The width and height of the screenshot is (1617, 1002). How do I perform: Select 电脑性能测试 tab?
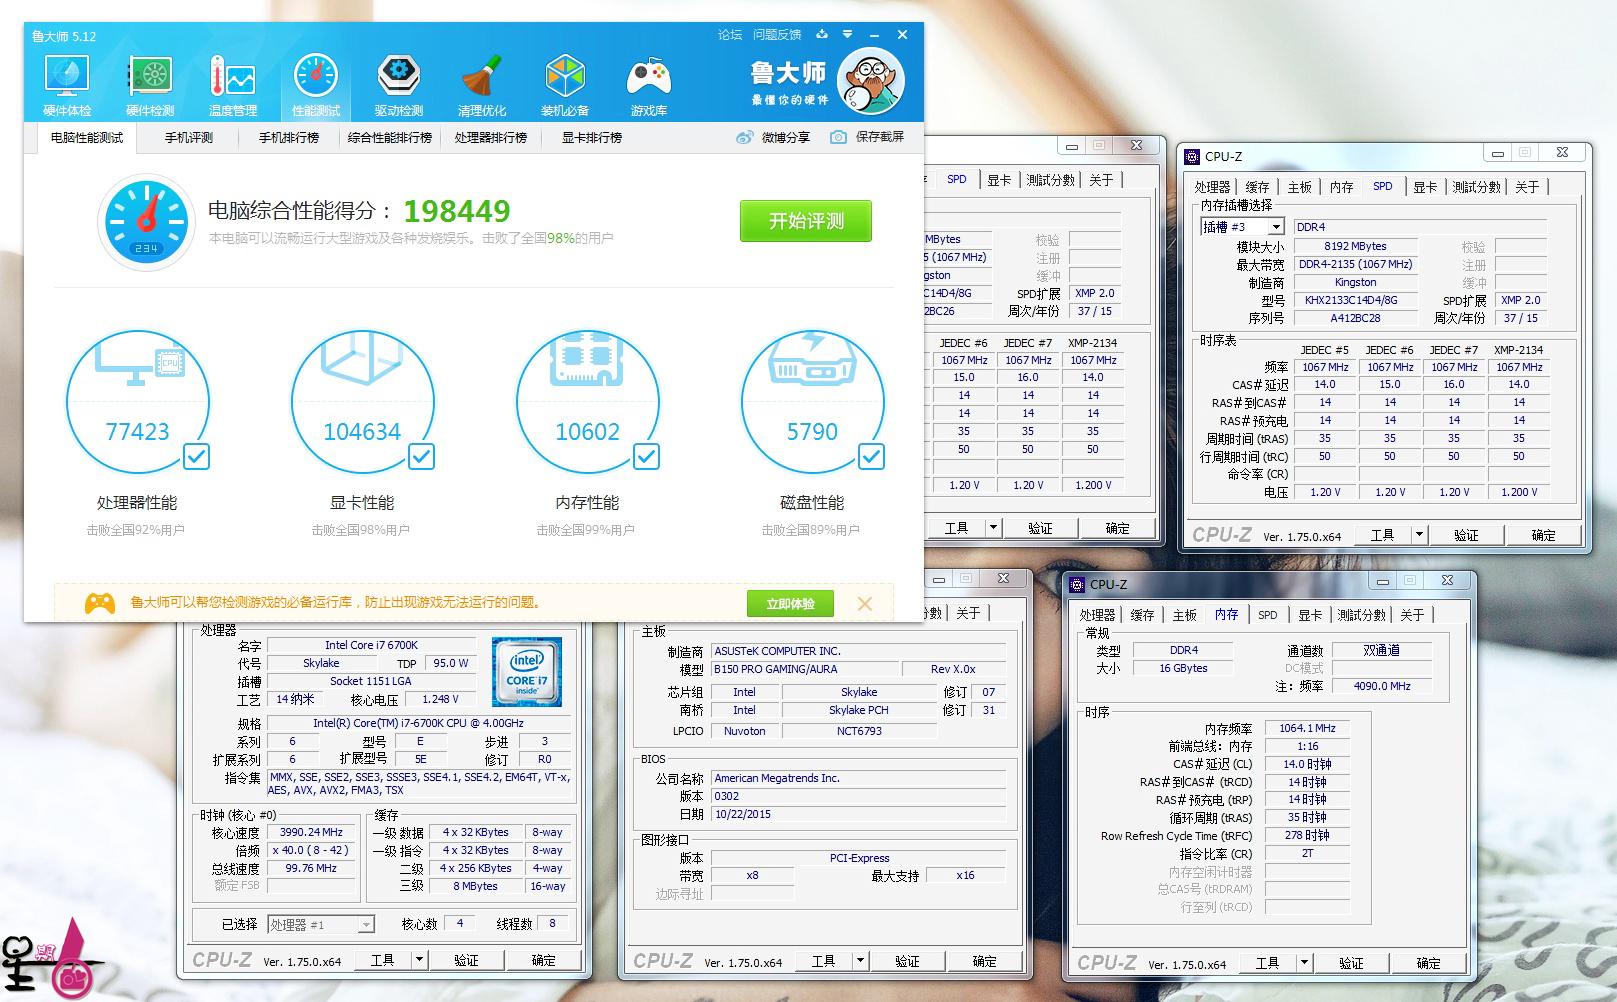pos(87,137)
